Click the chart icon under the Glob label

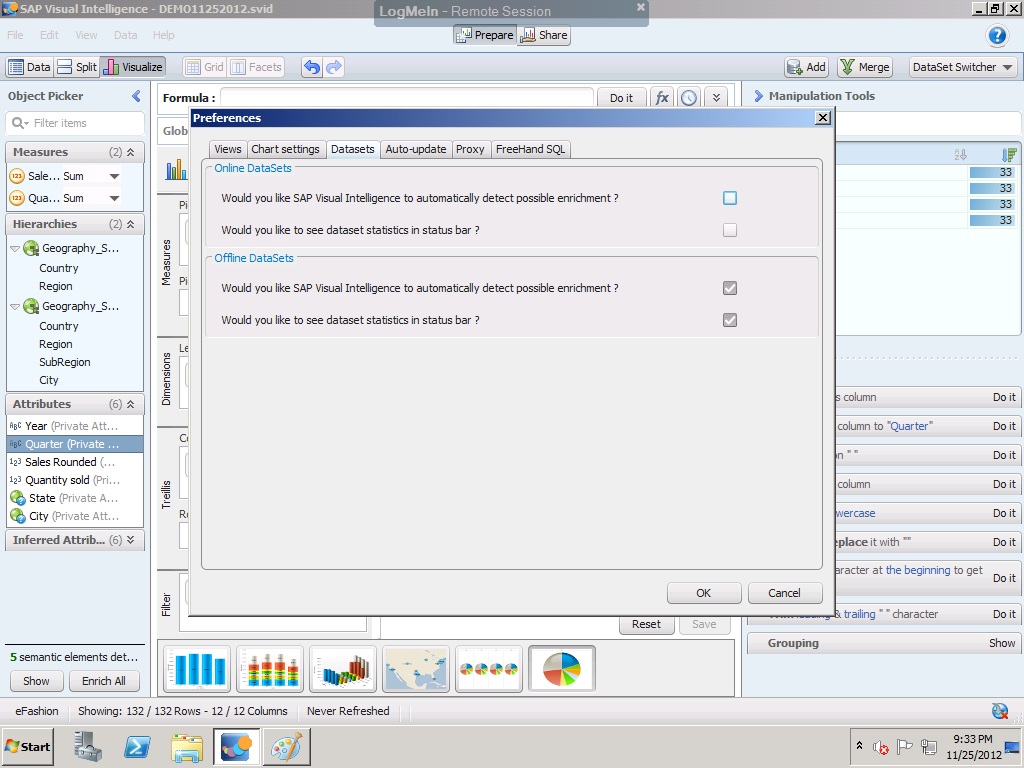coord(176,170)
